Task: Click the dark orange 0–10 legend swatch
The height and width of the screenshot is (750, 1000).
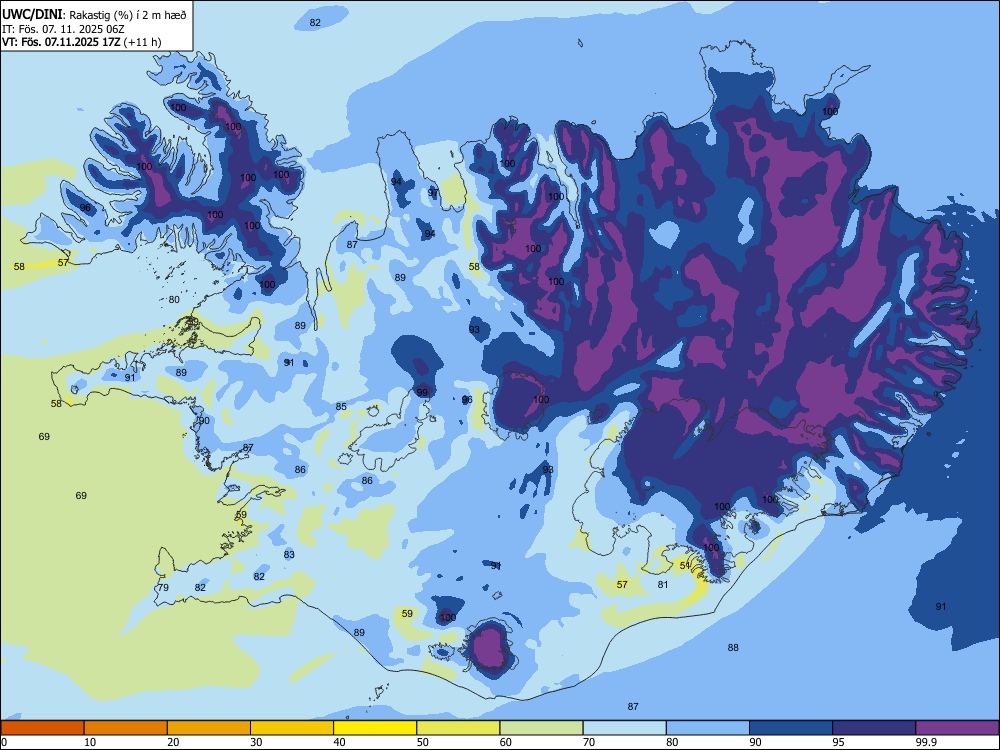Action: click(x=42, y=728)
